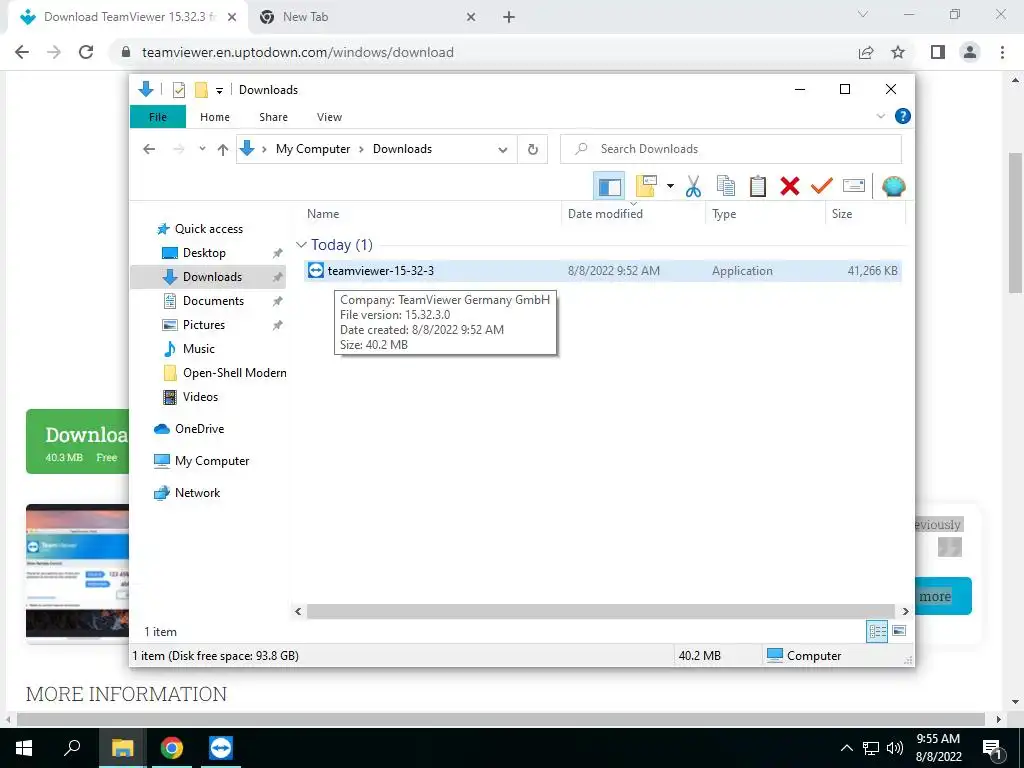Click Downloads in the address breadcrumb
Viewport: 1024px width, 768px height.
pos(402,149)
